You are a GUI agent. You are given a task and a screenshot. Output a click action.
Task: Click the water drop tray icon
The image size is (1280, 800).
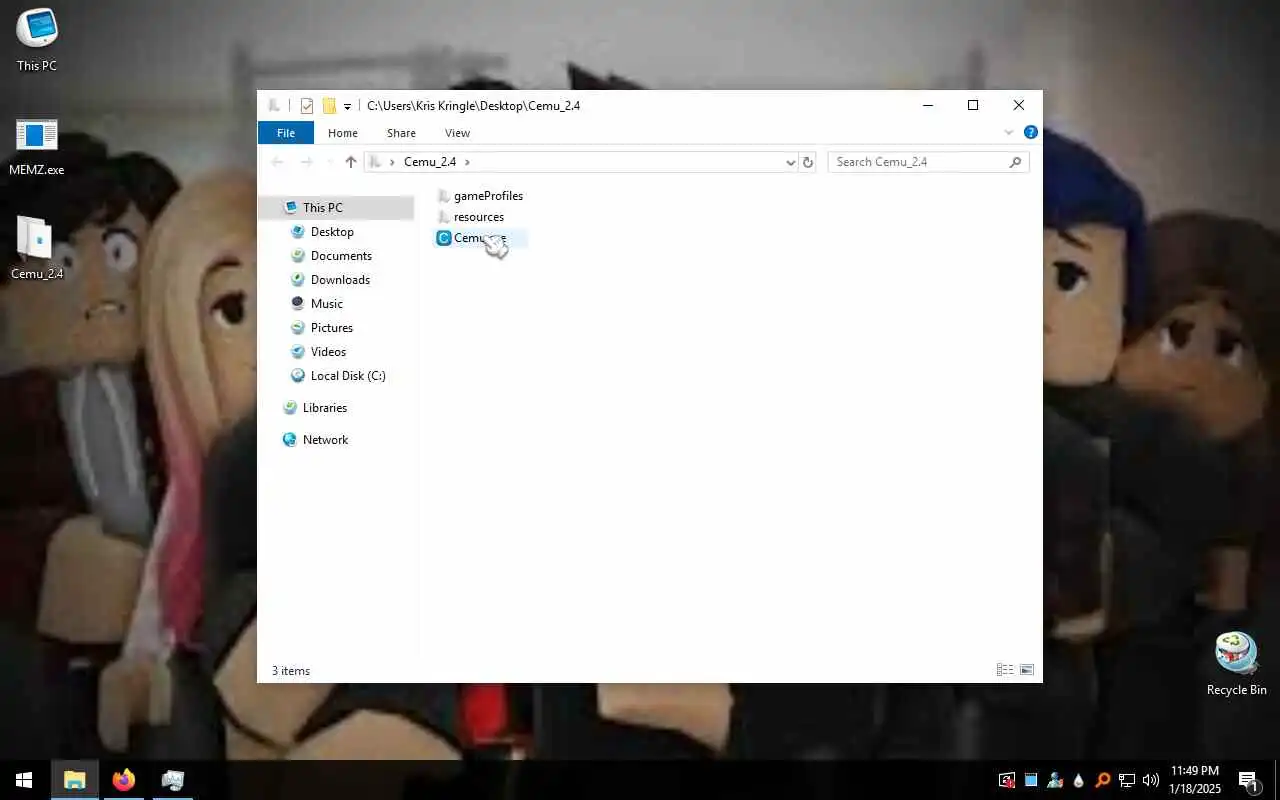pyautogui.click(x=1079, y=780)
